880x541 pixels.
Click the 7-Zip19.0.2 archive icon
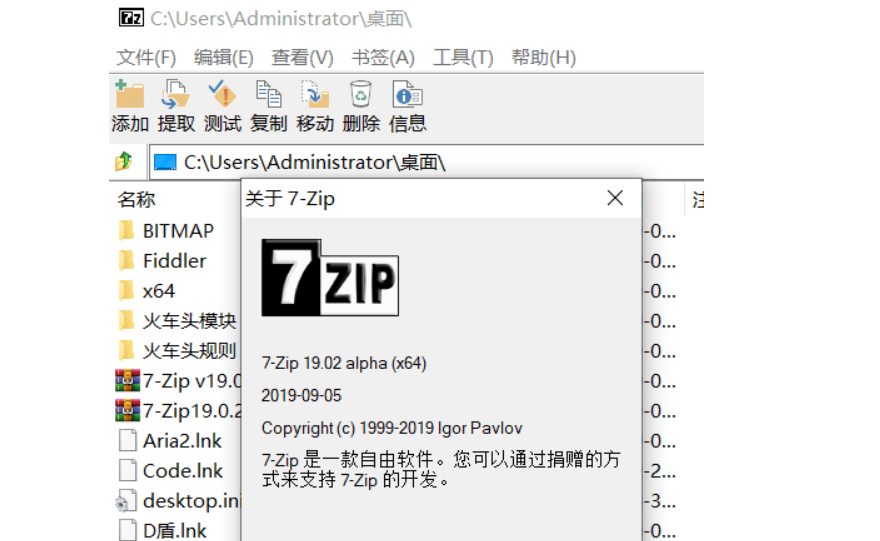click(127, 410)
